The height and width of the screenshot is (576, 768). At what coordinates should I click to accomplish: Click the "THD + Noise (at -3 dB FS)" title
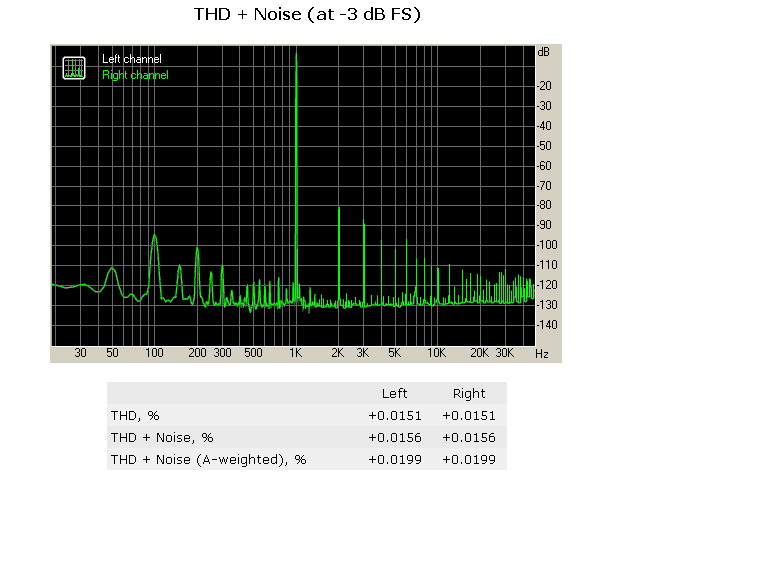[x=307, y=14]
